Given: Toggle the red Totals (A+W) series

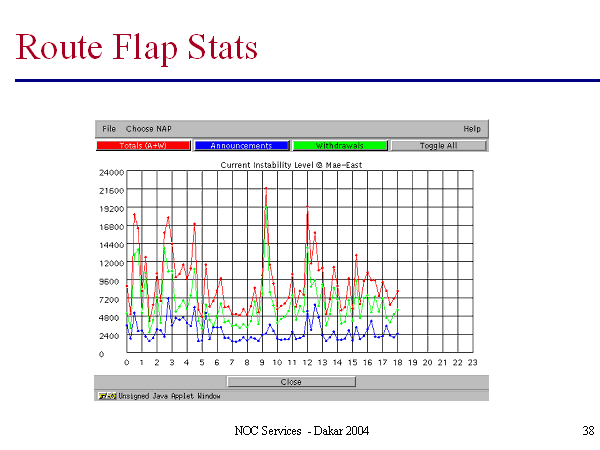Looking at the screenshot, I should pos(144,146).
